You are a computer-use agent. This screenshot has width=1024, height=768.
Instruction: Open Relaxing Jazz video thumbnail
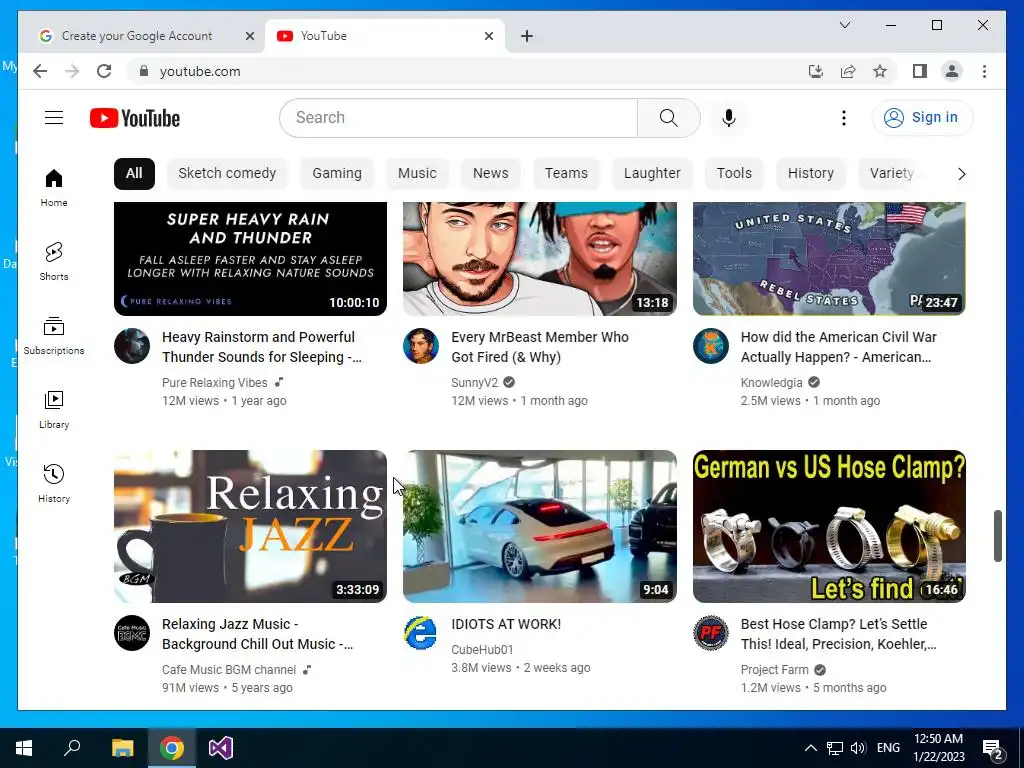pyautogui.click(x=250, y=526)
